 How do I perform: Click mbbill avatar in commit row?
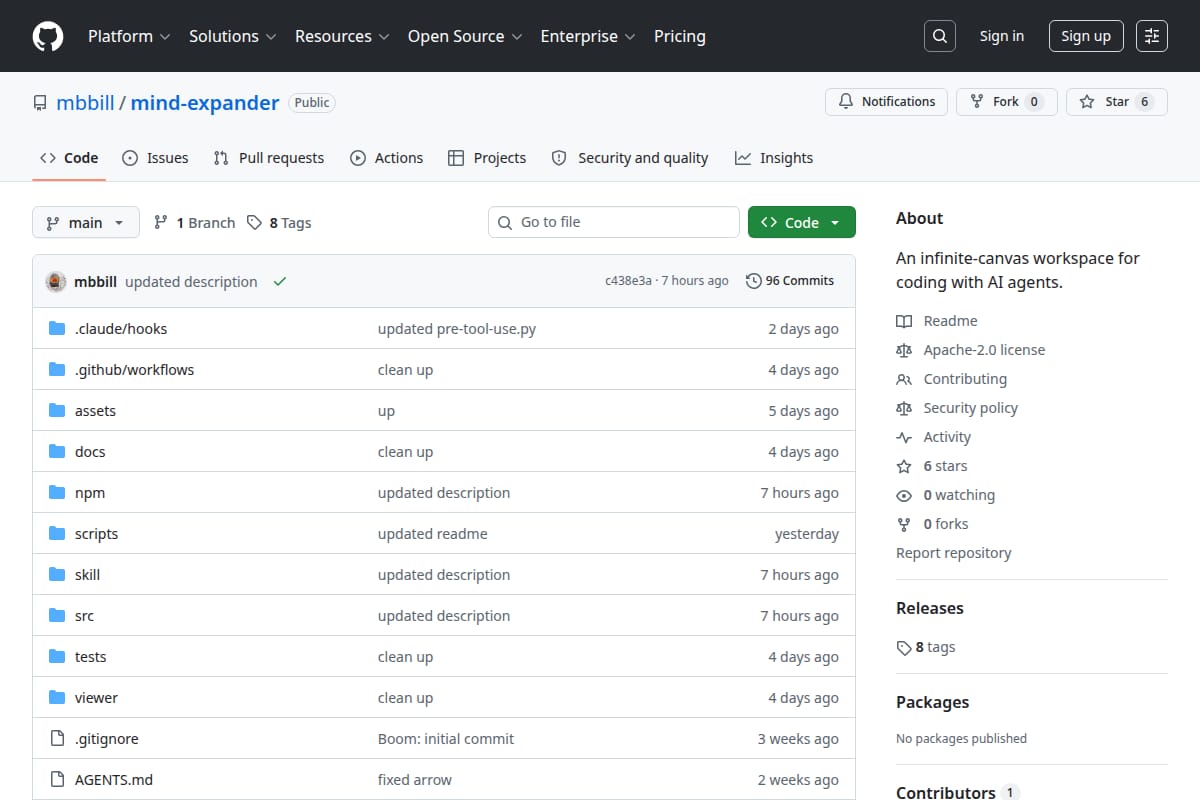tap(56, 282)
